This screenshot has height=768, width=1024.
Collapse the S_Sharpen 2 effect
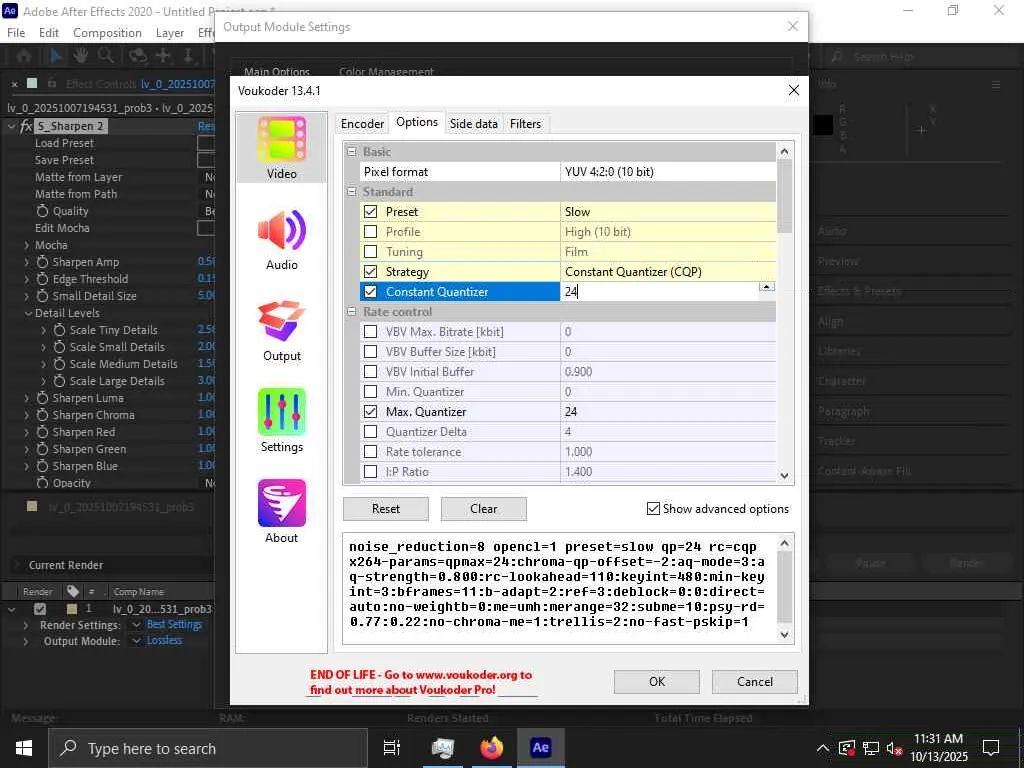coord(11,126)
